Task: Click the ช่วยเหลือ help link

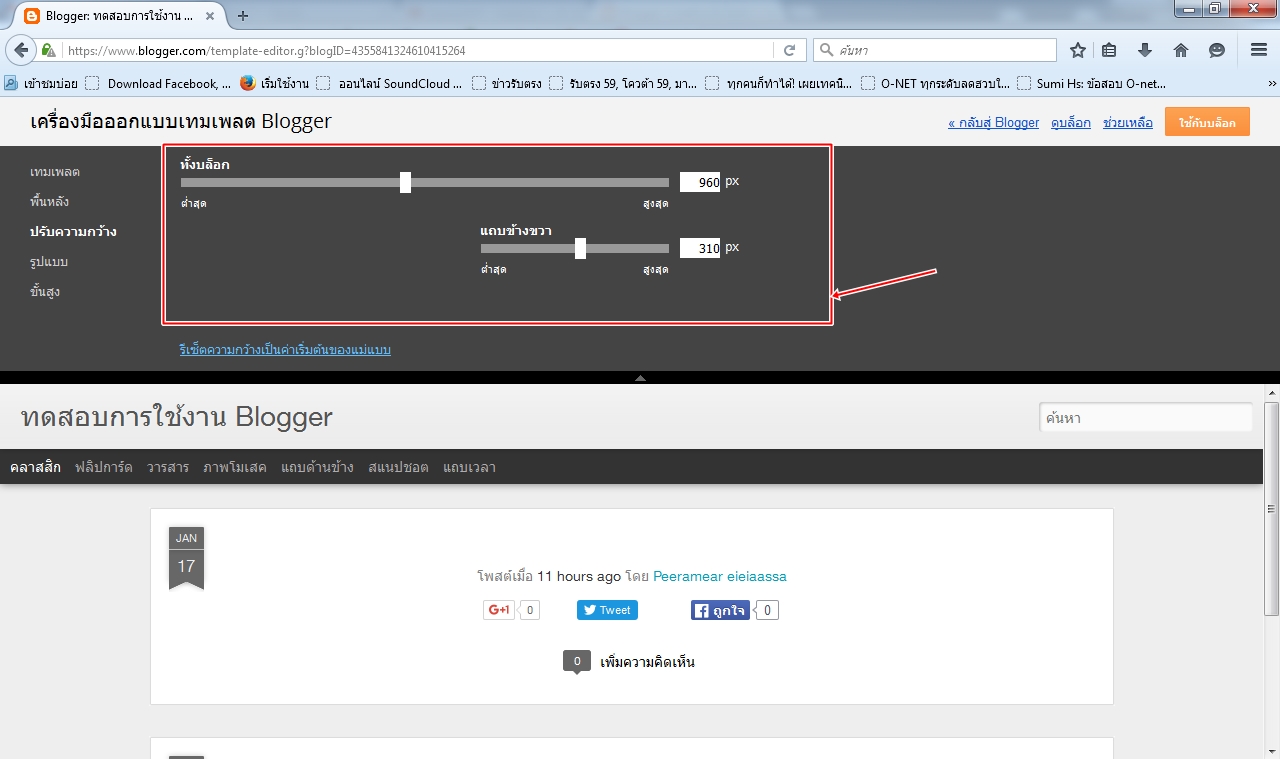Action: [1127, 123]
